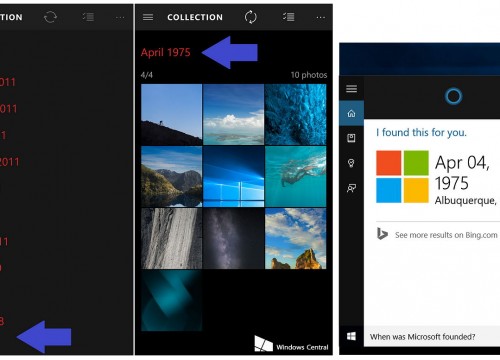Open the teal abstract wallpaper thumbnail
The height and width of the screenshot is (360, 500).
click(x=171, y=300)
